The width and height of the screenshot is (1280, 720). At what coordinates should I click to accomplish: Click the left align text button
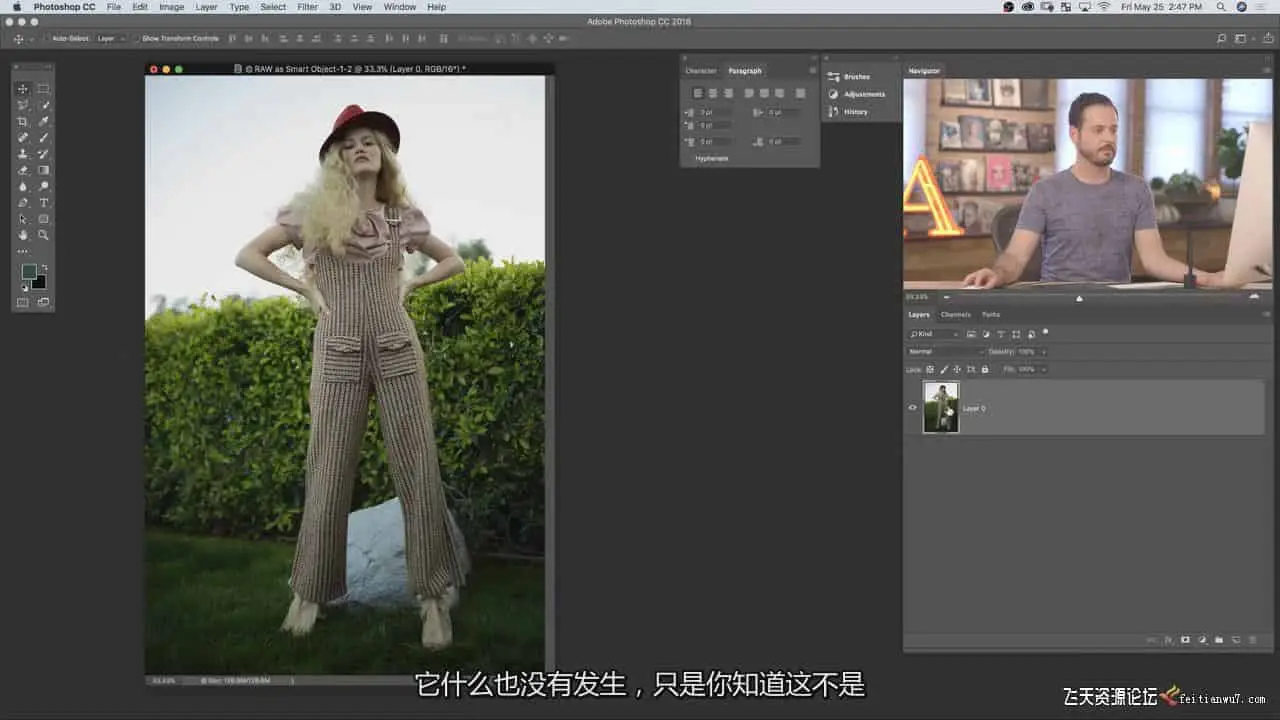click(699, 93)
